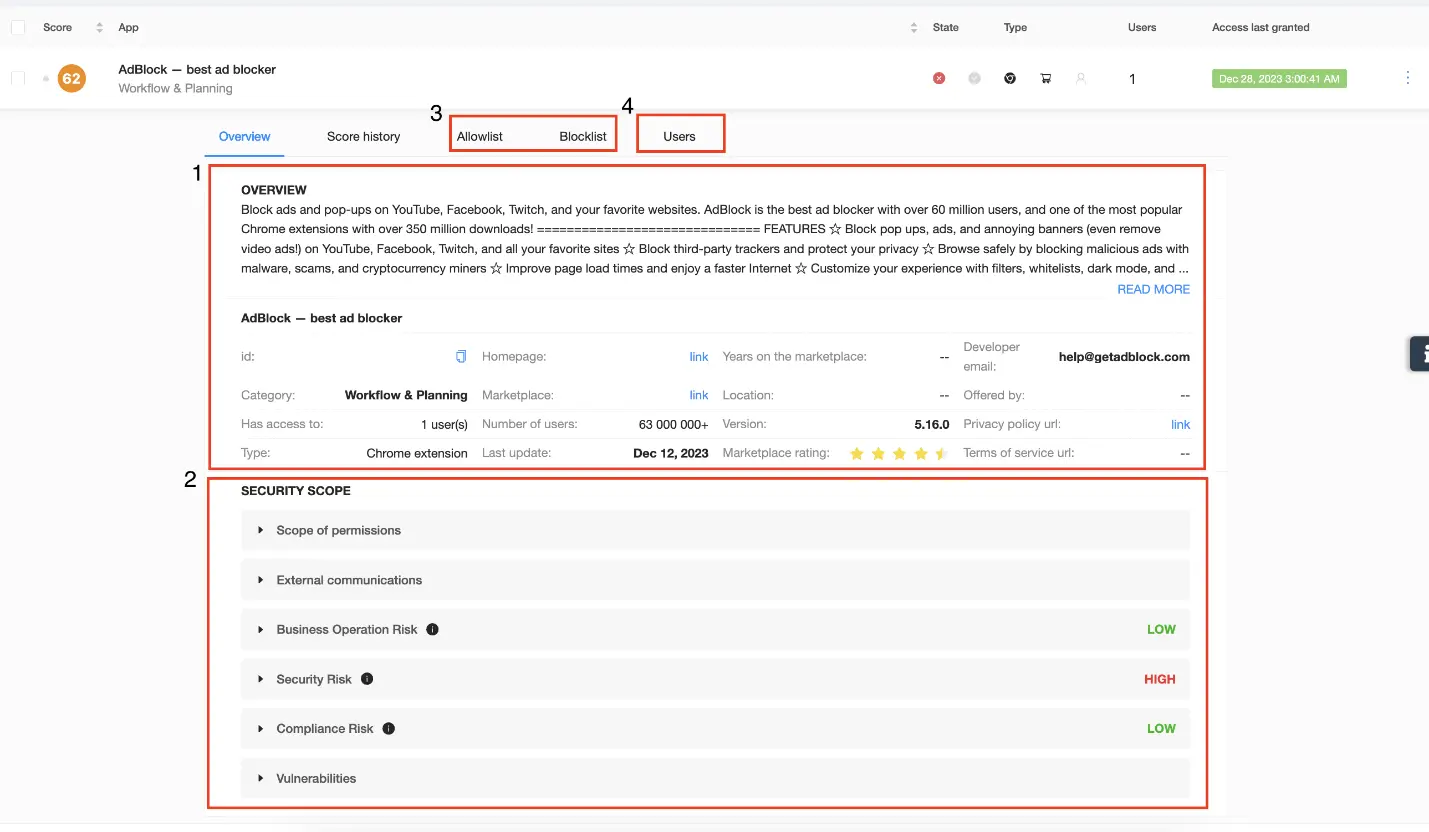1429x832 pixels.
Task: Switch to the Score history tab
Action: click(x=363, y=136)
